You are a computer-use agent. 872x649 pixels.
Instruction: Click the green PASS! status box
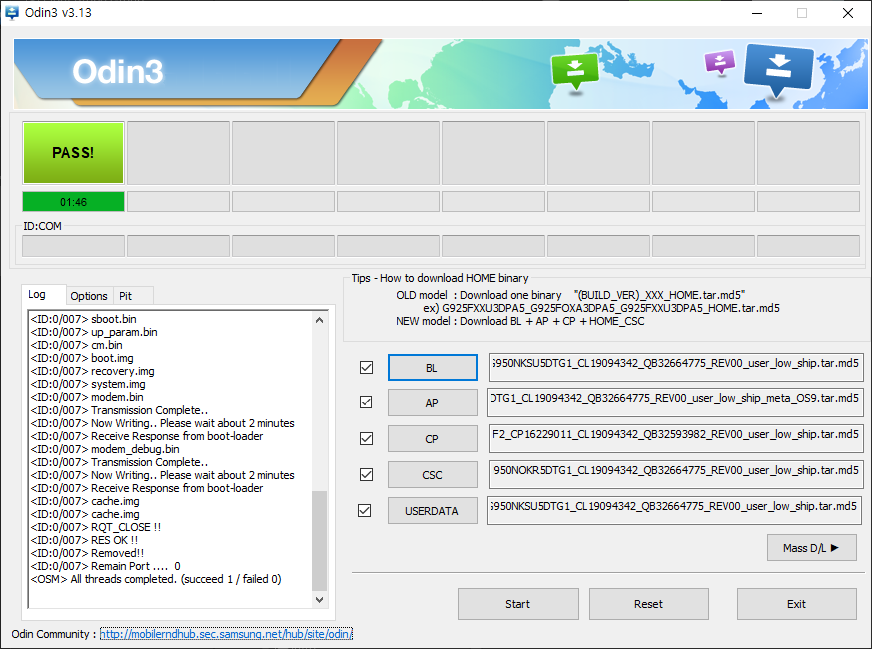[73, 153]
